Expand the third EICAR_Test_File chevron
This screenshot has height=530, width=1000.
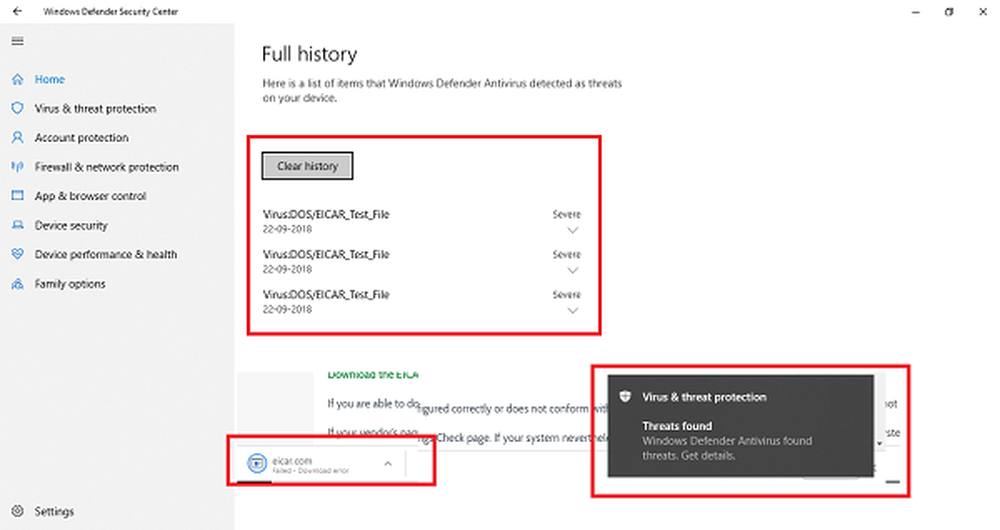(572, 310)
